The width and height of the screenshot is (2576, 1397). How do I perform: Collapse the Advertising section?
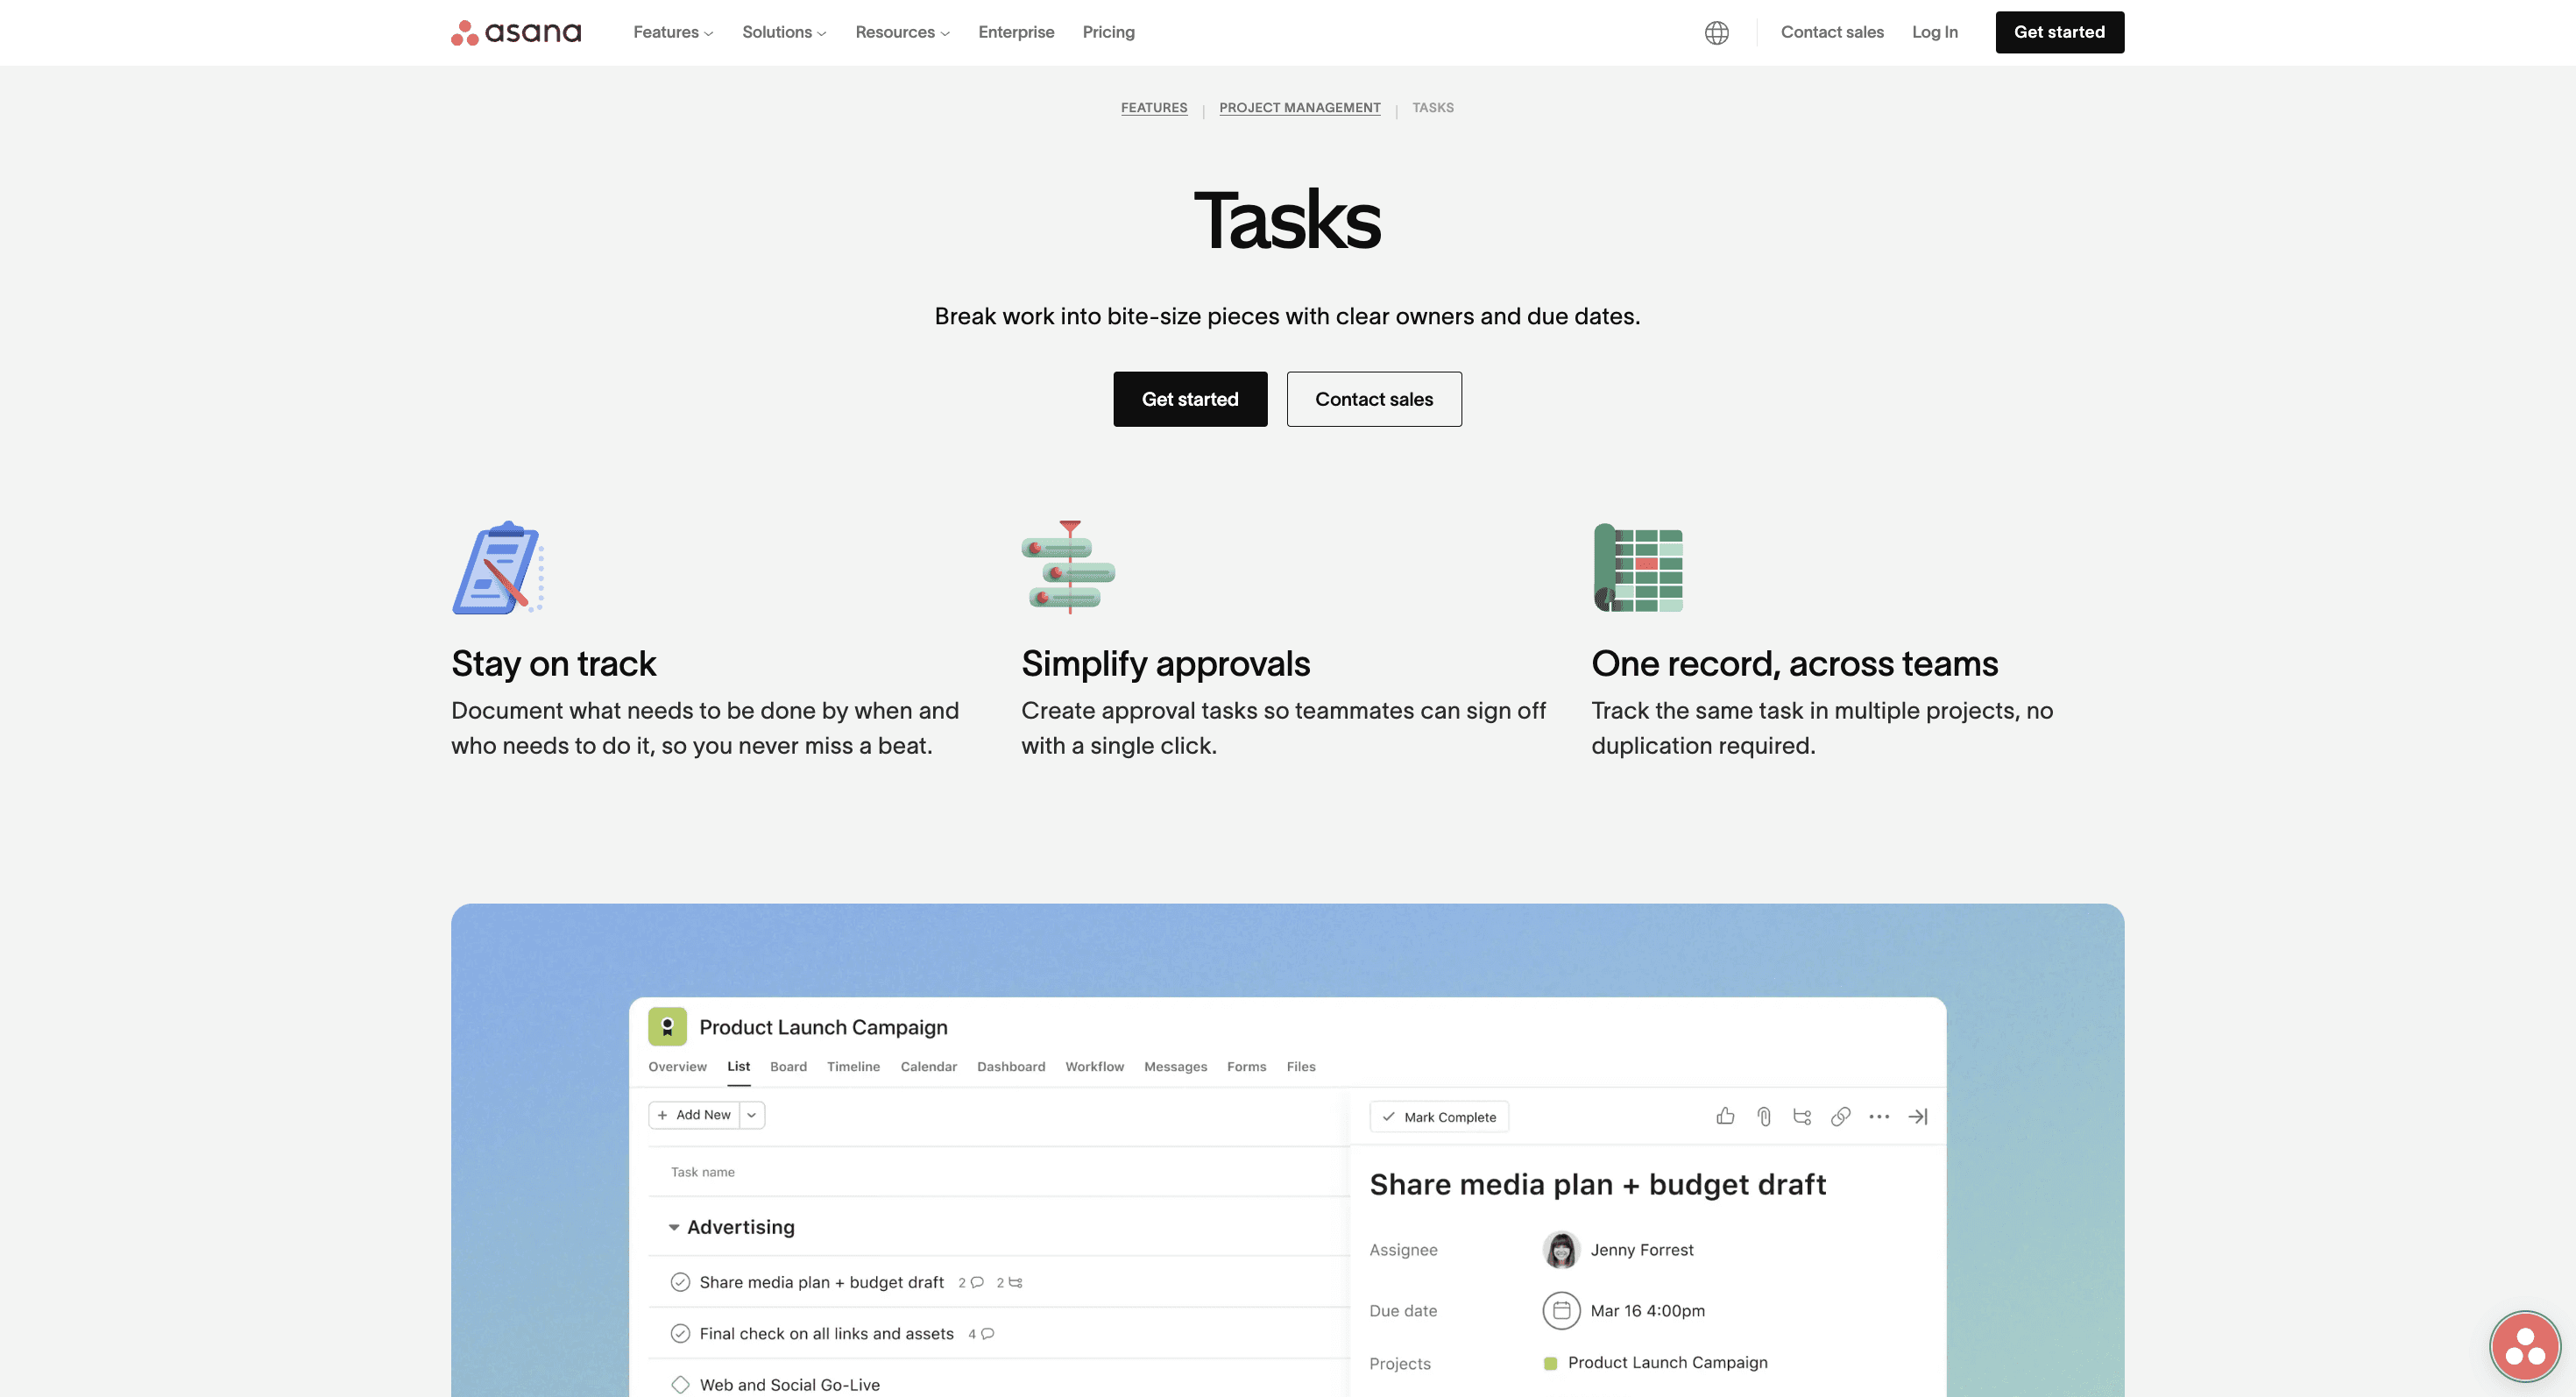(673, 1227)
